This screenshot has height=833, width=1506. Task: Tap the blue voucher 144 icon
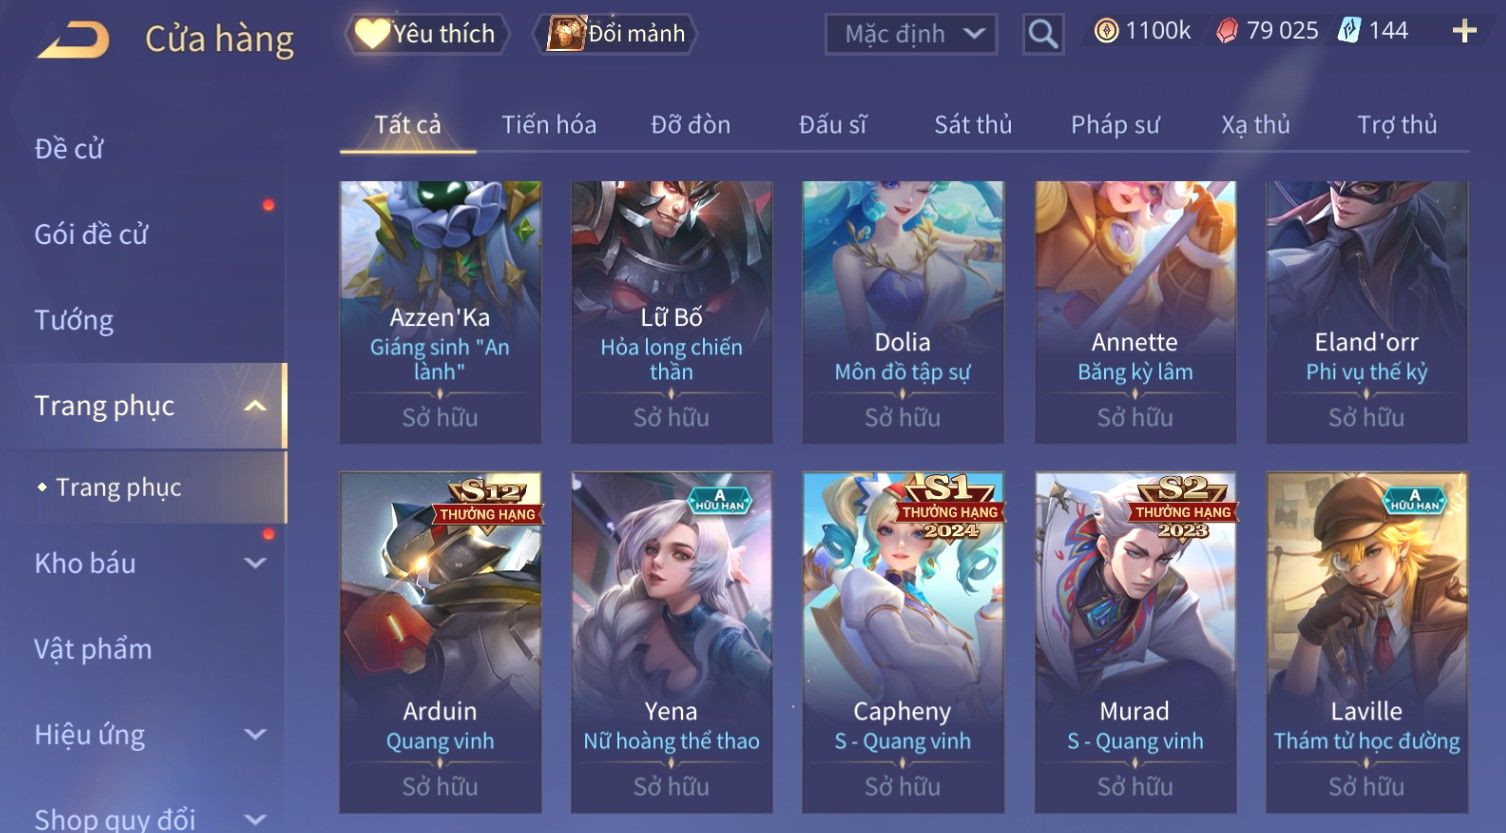click(x=1349, y=31)
